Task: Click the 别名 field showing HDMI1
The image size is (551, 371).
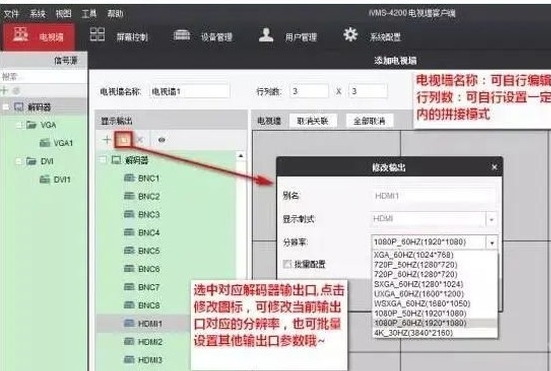Action: point(434,196)
